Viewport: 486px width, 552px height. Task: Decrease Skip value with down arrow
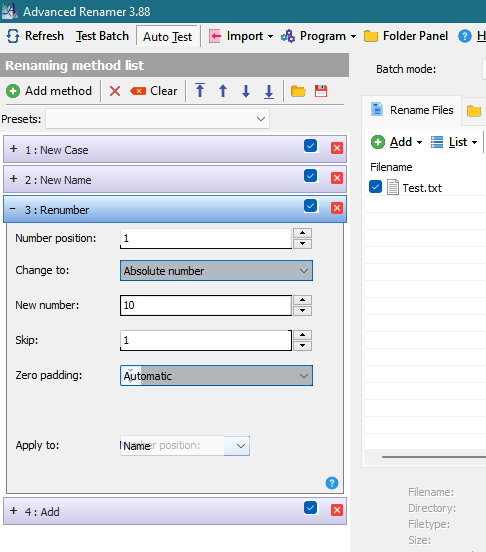(302, 346)
